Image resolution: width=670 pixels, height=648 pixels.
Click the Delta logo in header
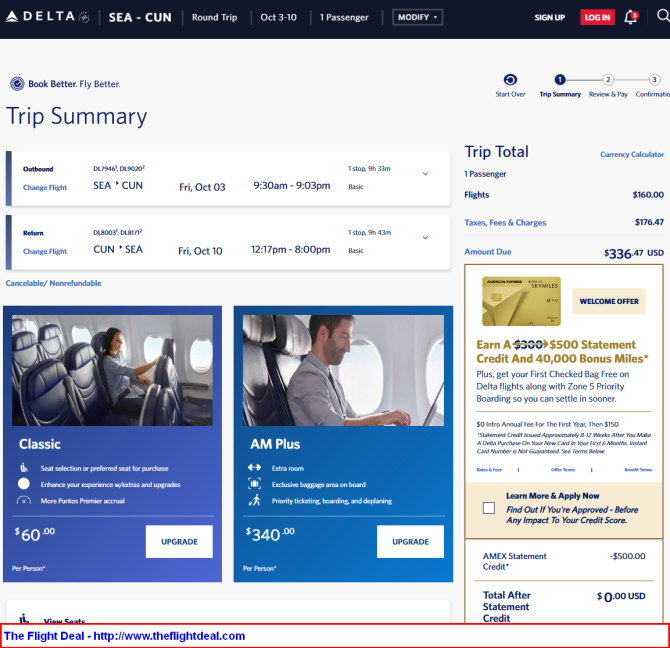[47, 17]
